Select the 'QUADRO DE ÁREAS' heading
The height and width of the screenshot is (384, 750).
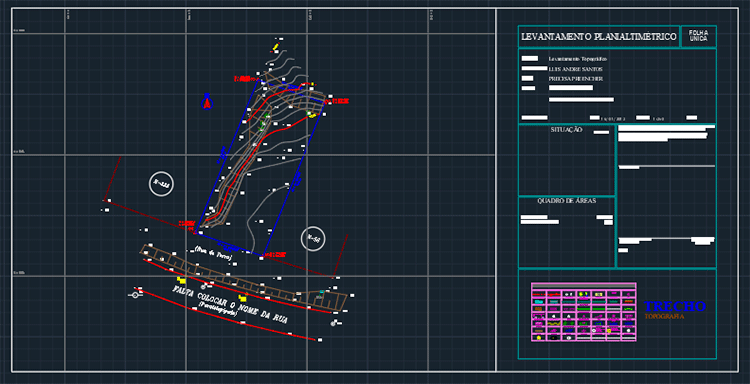566,201
